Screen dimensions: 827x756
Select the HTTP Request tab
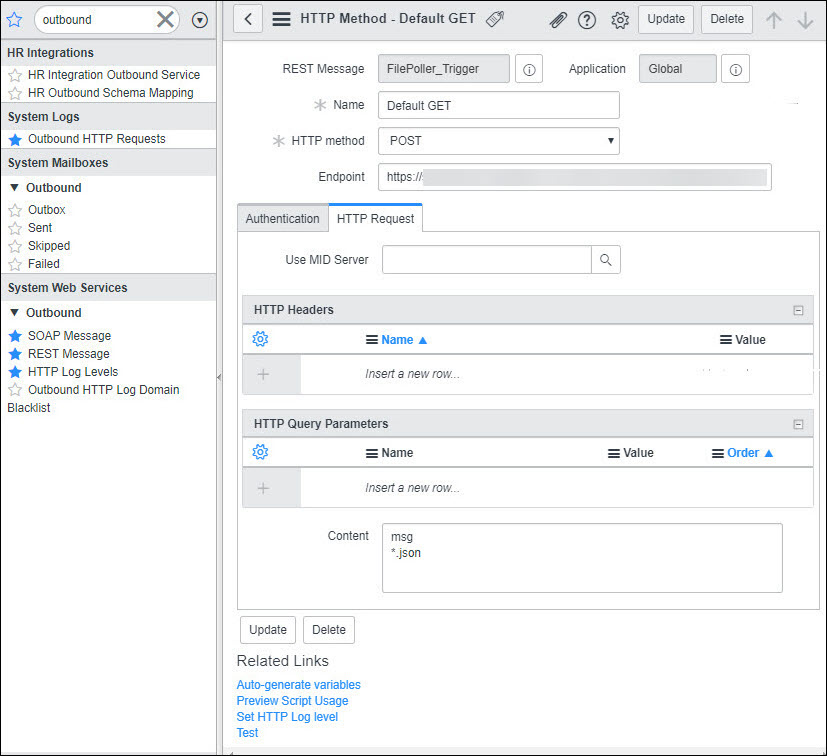click(375, 219)
